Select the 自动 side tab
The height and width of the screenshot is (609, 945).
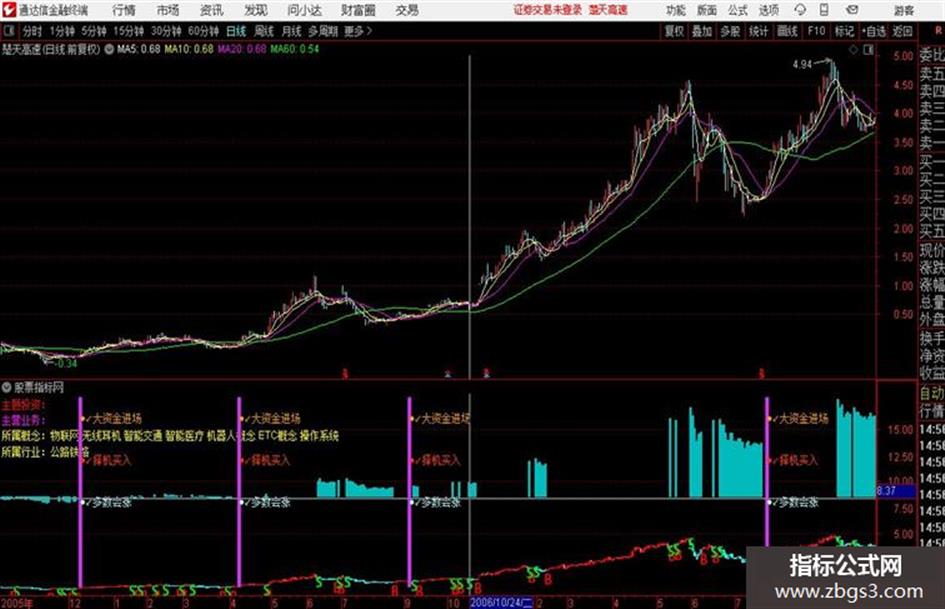931,394
